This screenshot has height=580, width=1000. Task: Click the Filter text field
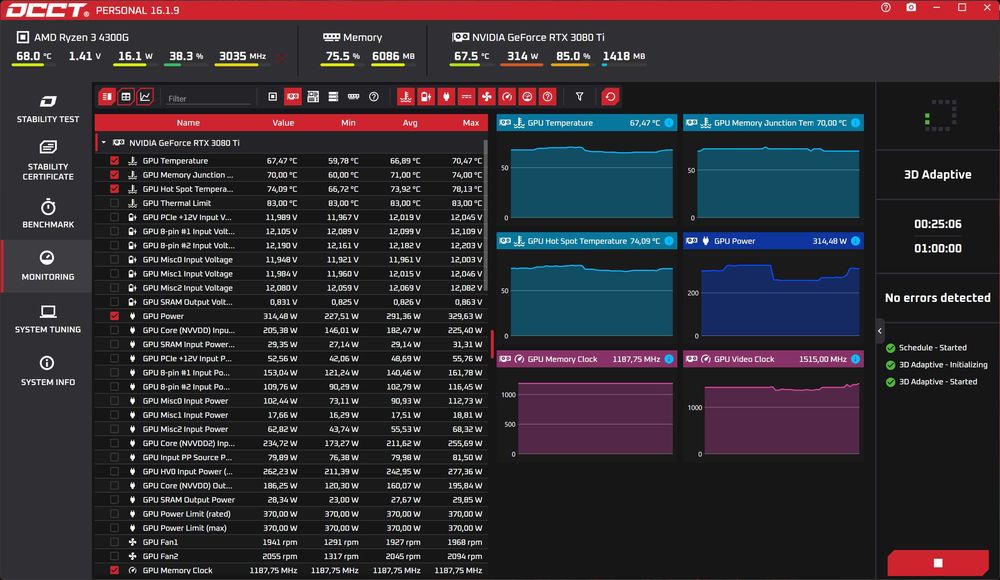pyautogui.click(x=209, y=98)
